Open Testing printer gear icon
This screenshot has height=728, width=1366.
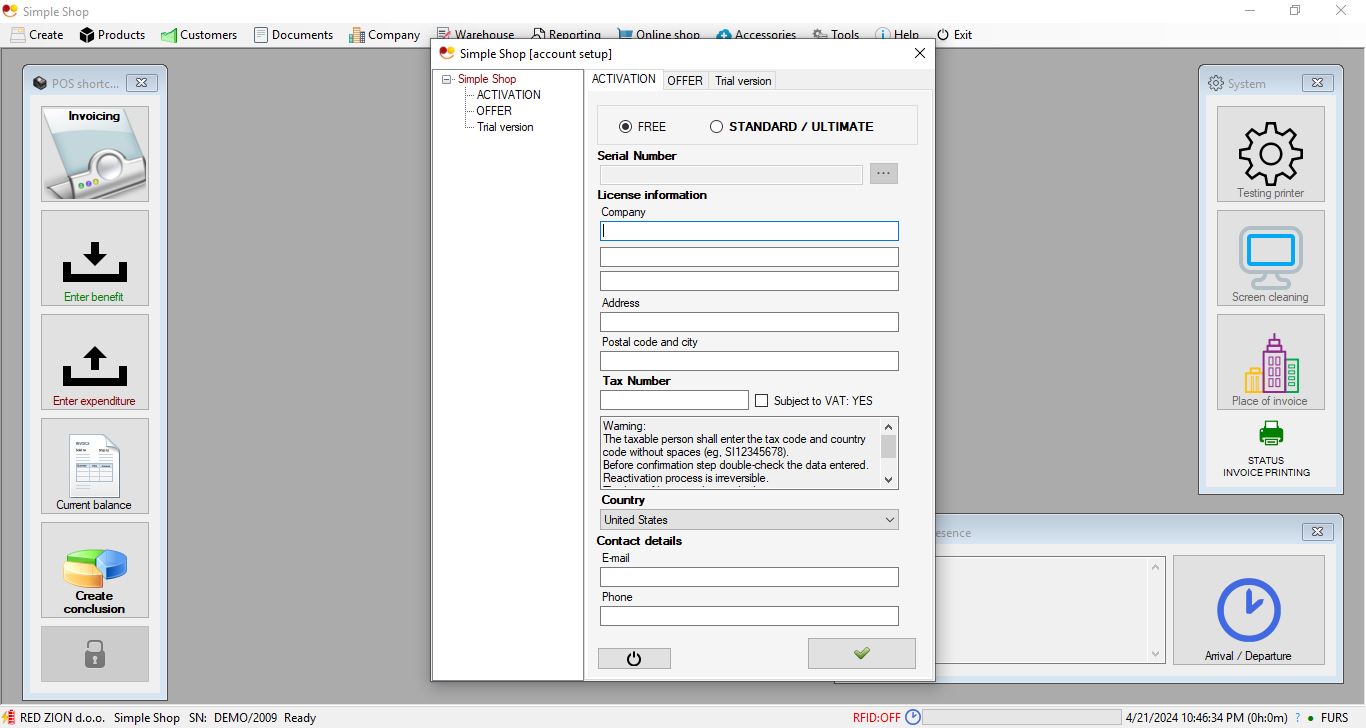point(1271,154)
